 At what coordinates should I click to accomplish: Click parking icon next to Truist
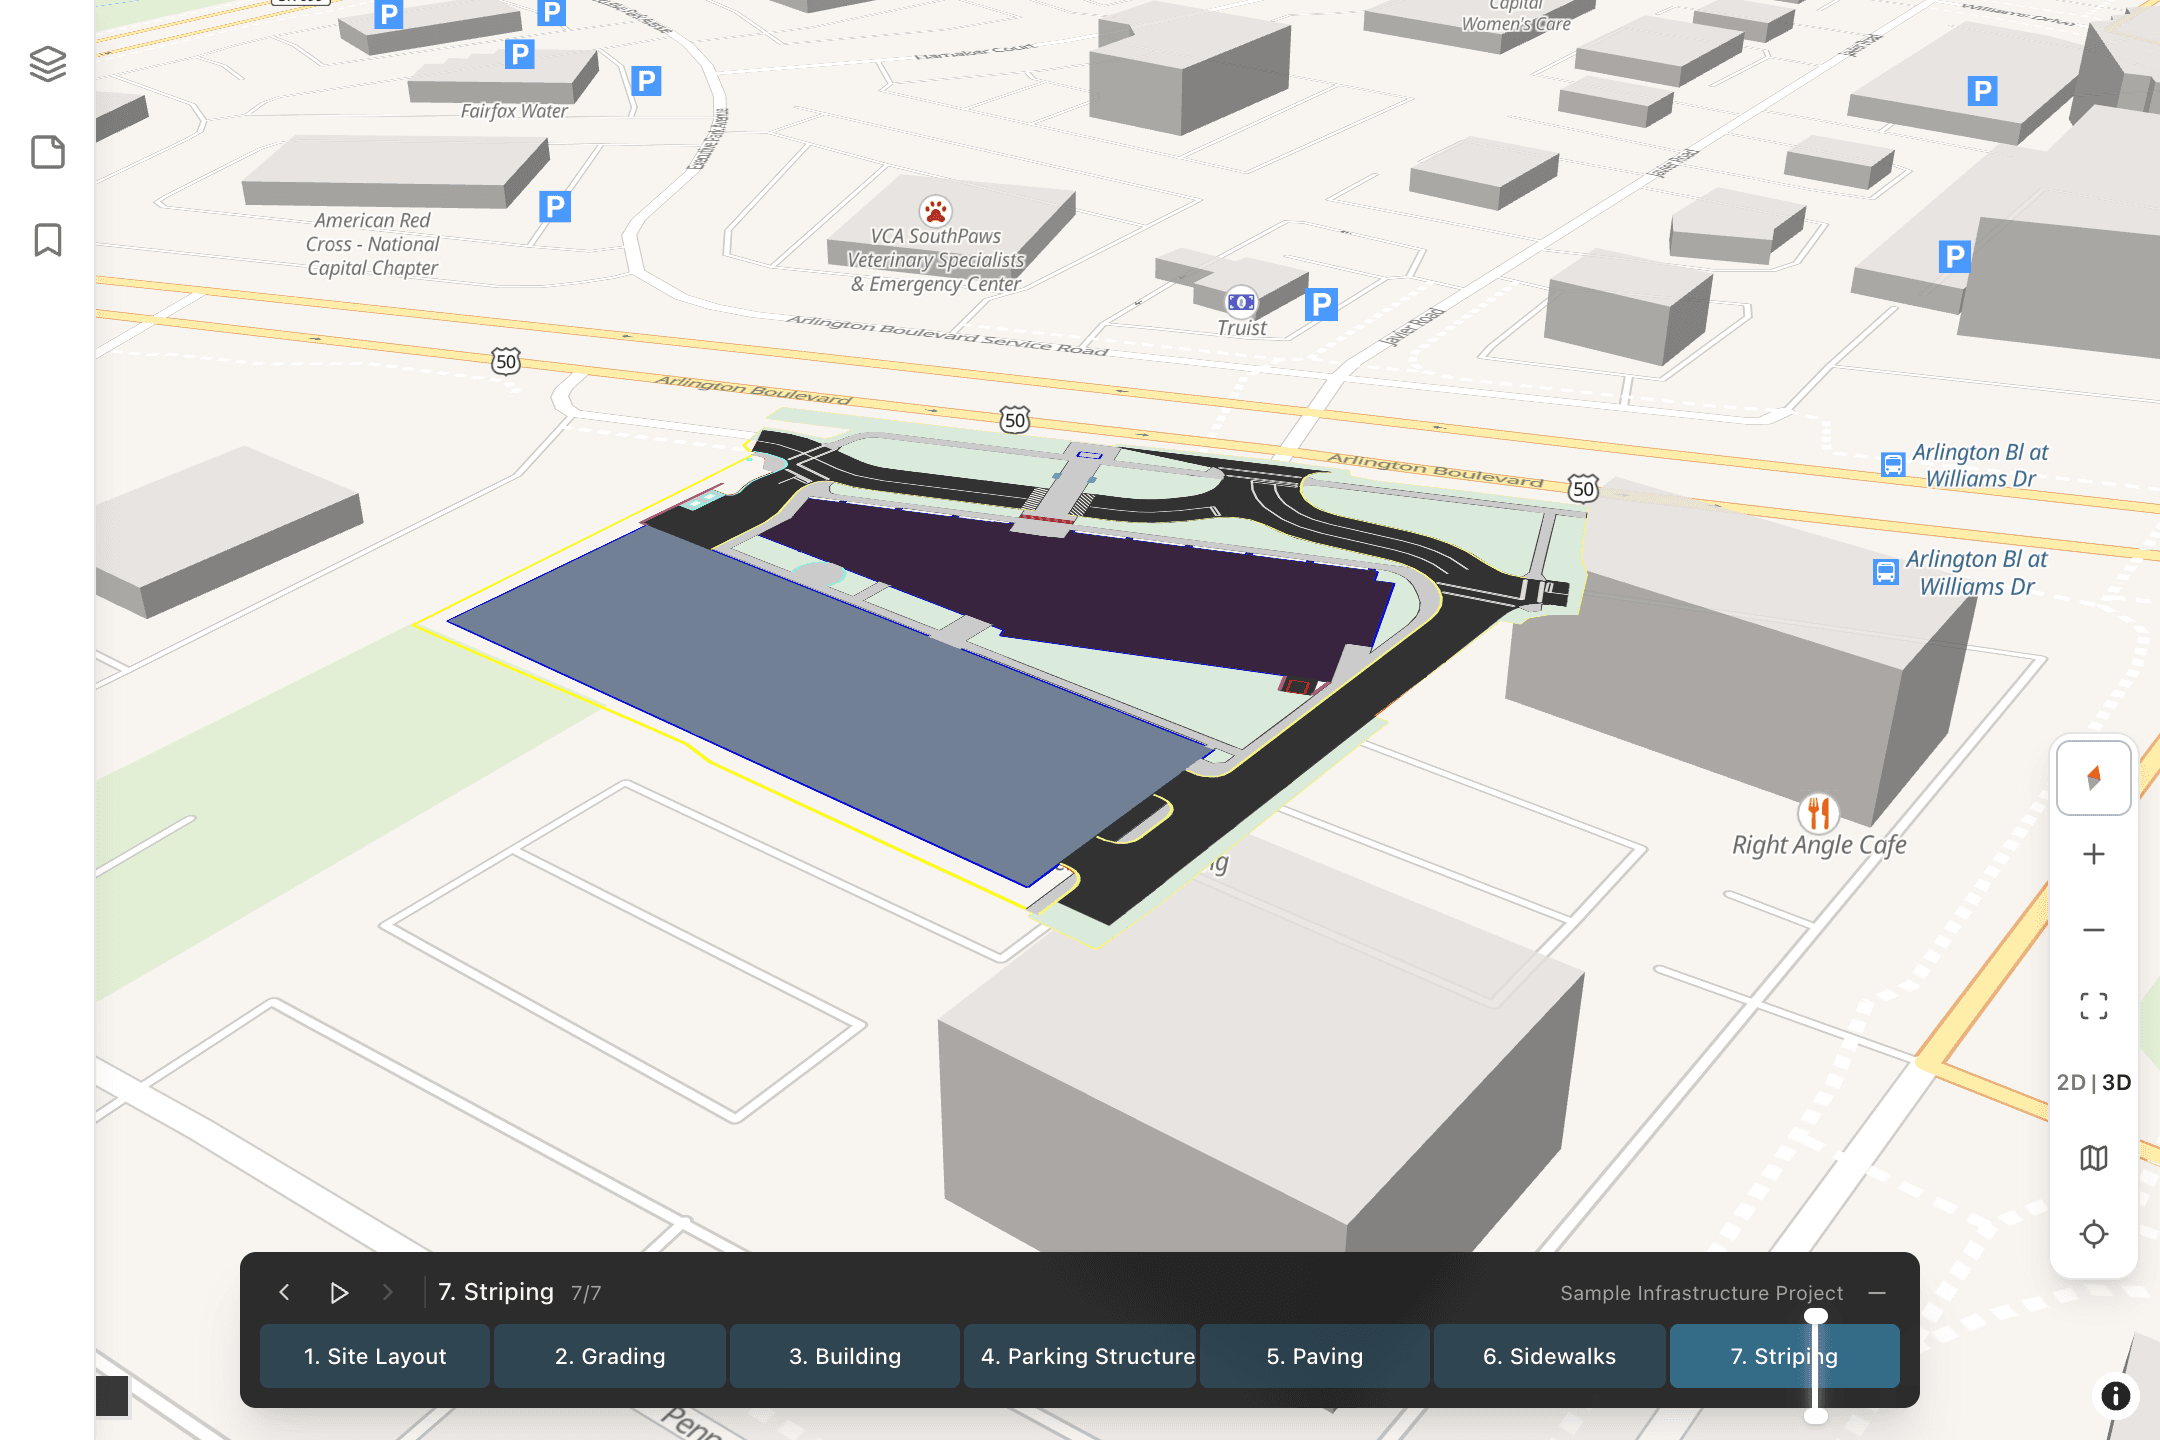click(x=1321, y=304)
